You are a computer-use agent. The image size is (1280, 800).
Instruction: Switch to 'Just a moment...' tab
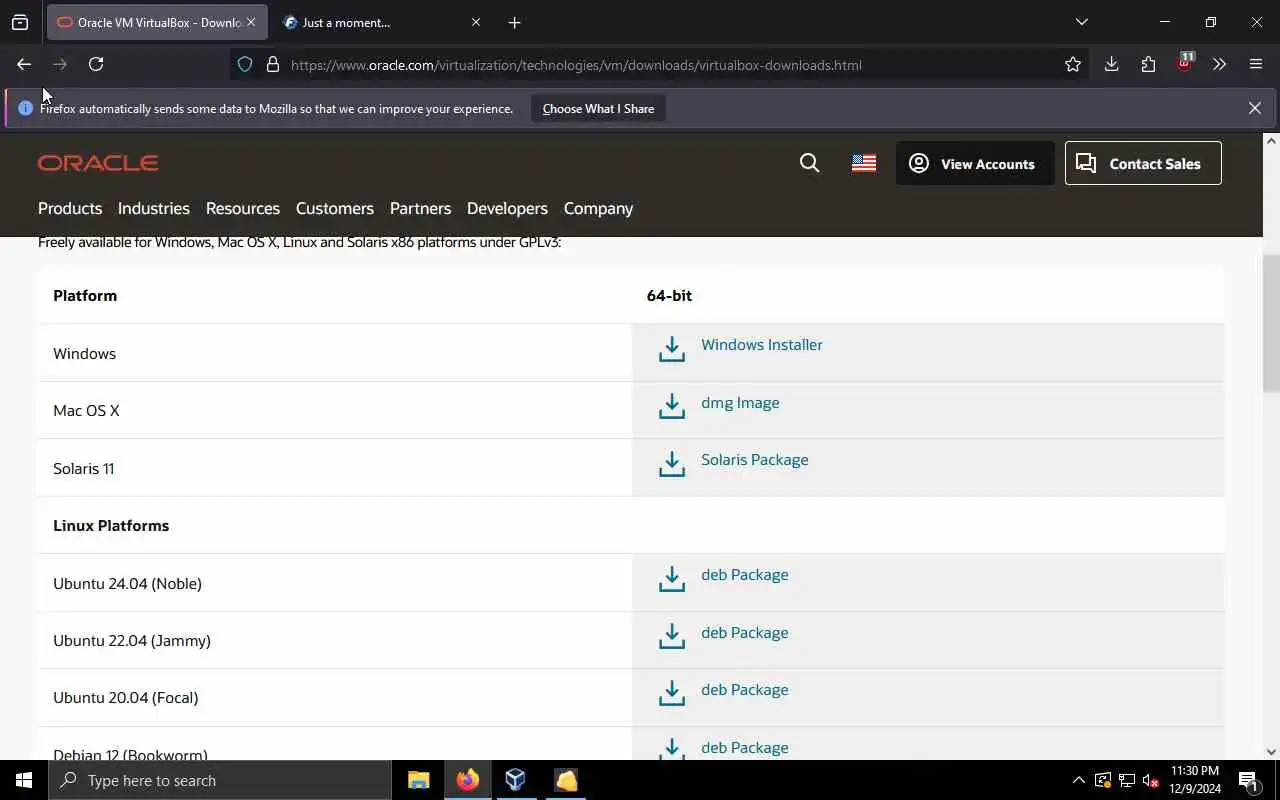click(x=381, y=22)
